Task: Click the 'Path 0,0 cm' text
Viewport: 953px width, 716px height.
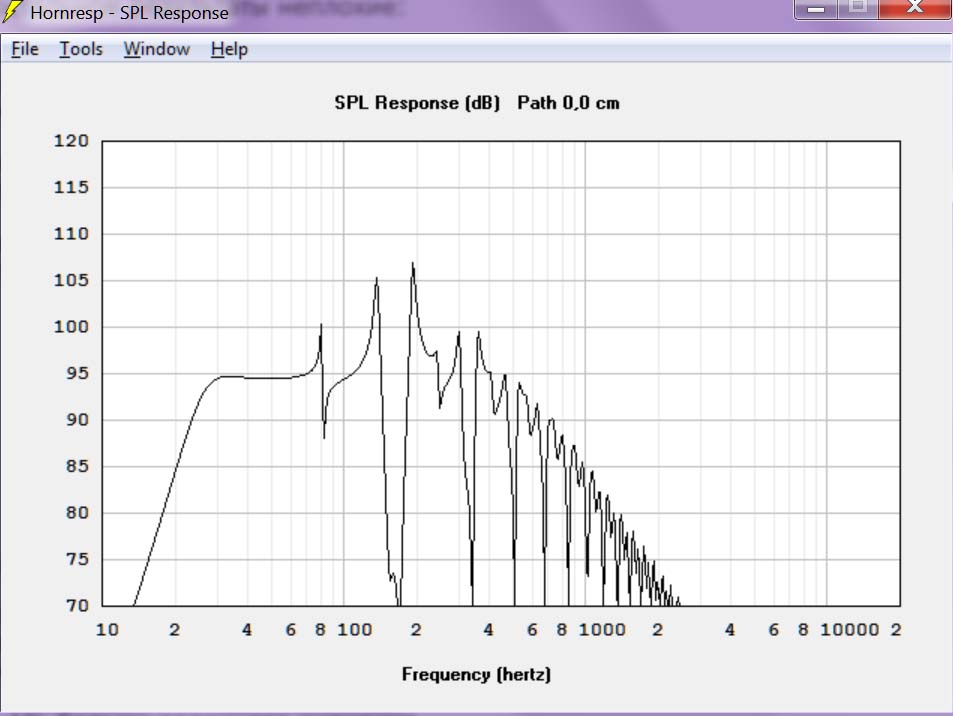Action: (x=568, y=103)
